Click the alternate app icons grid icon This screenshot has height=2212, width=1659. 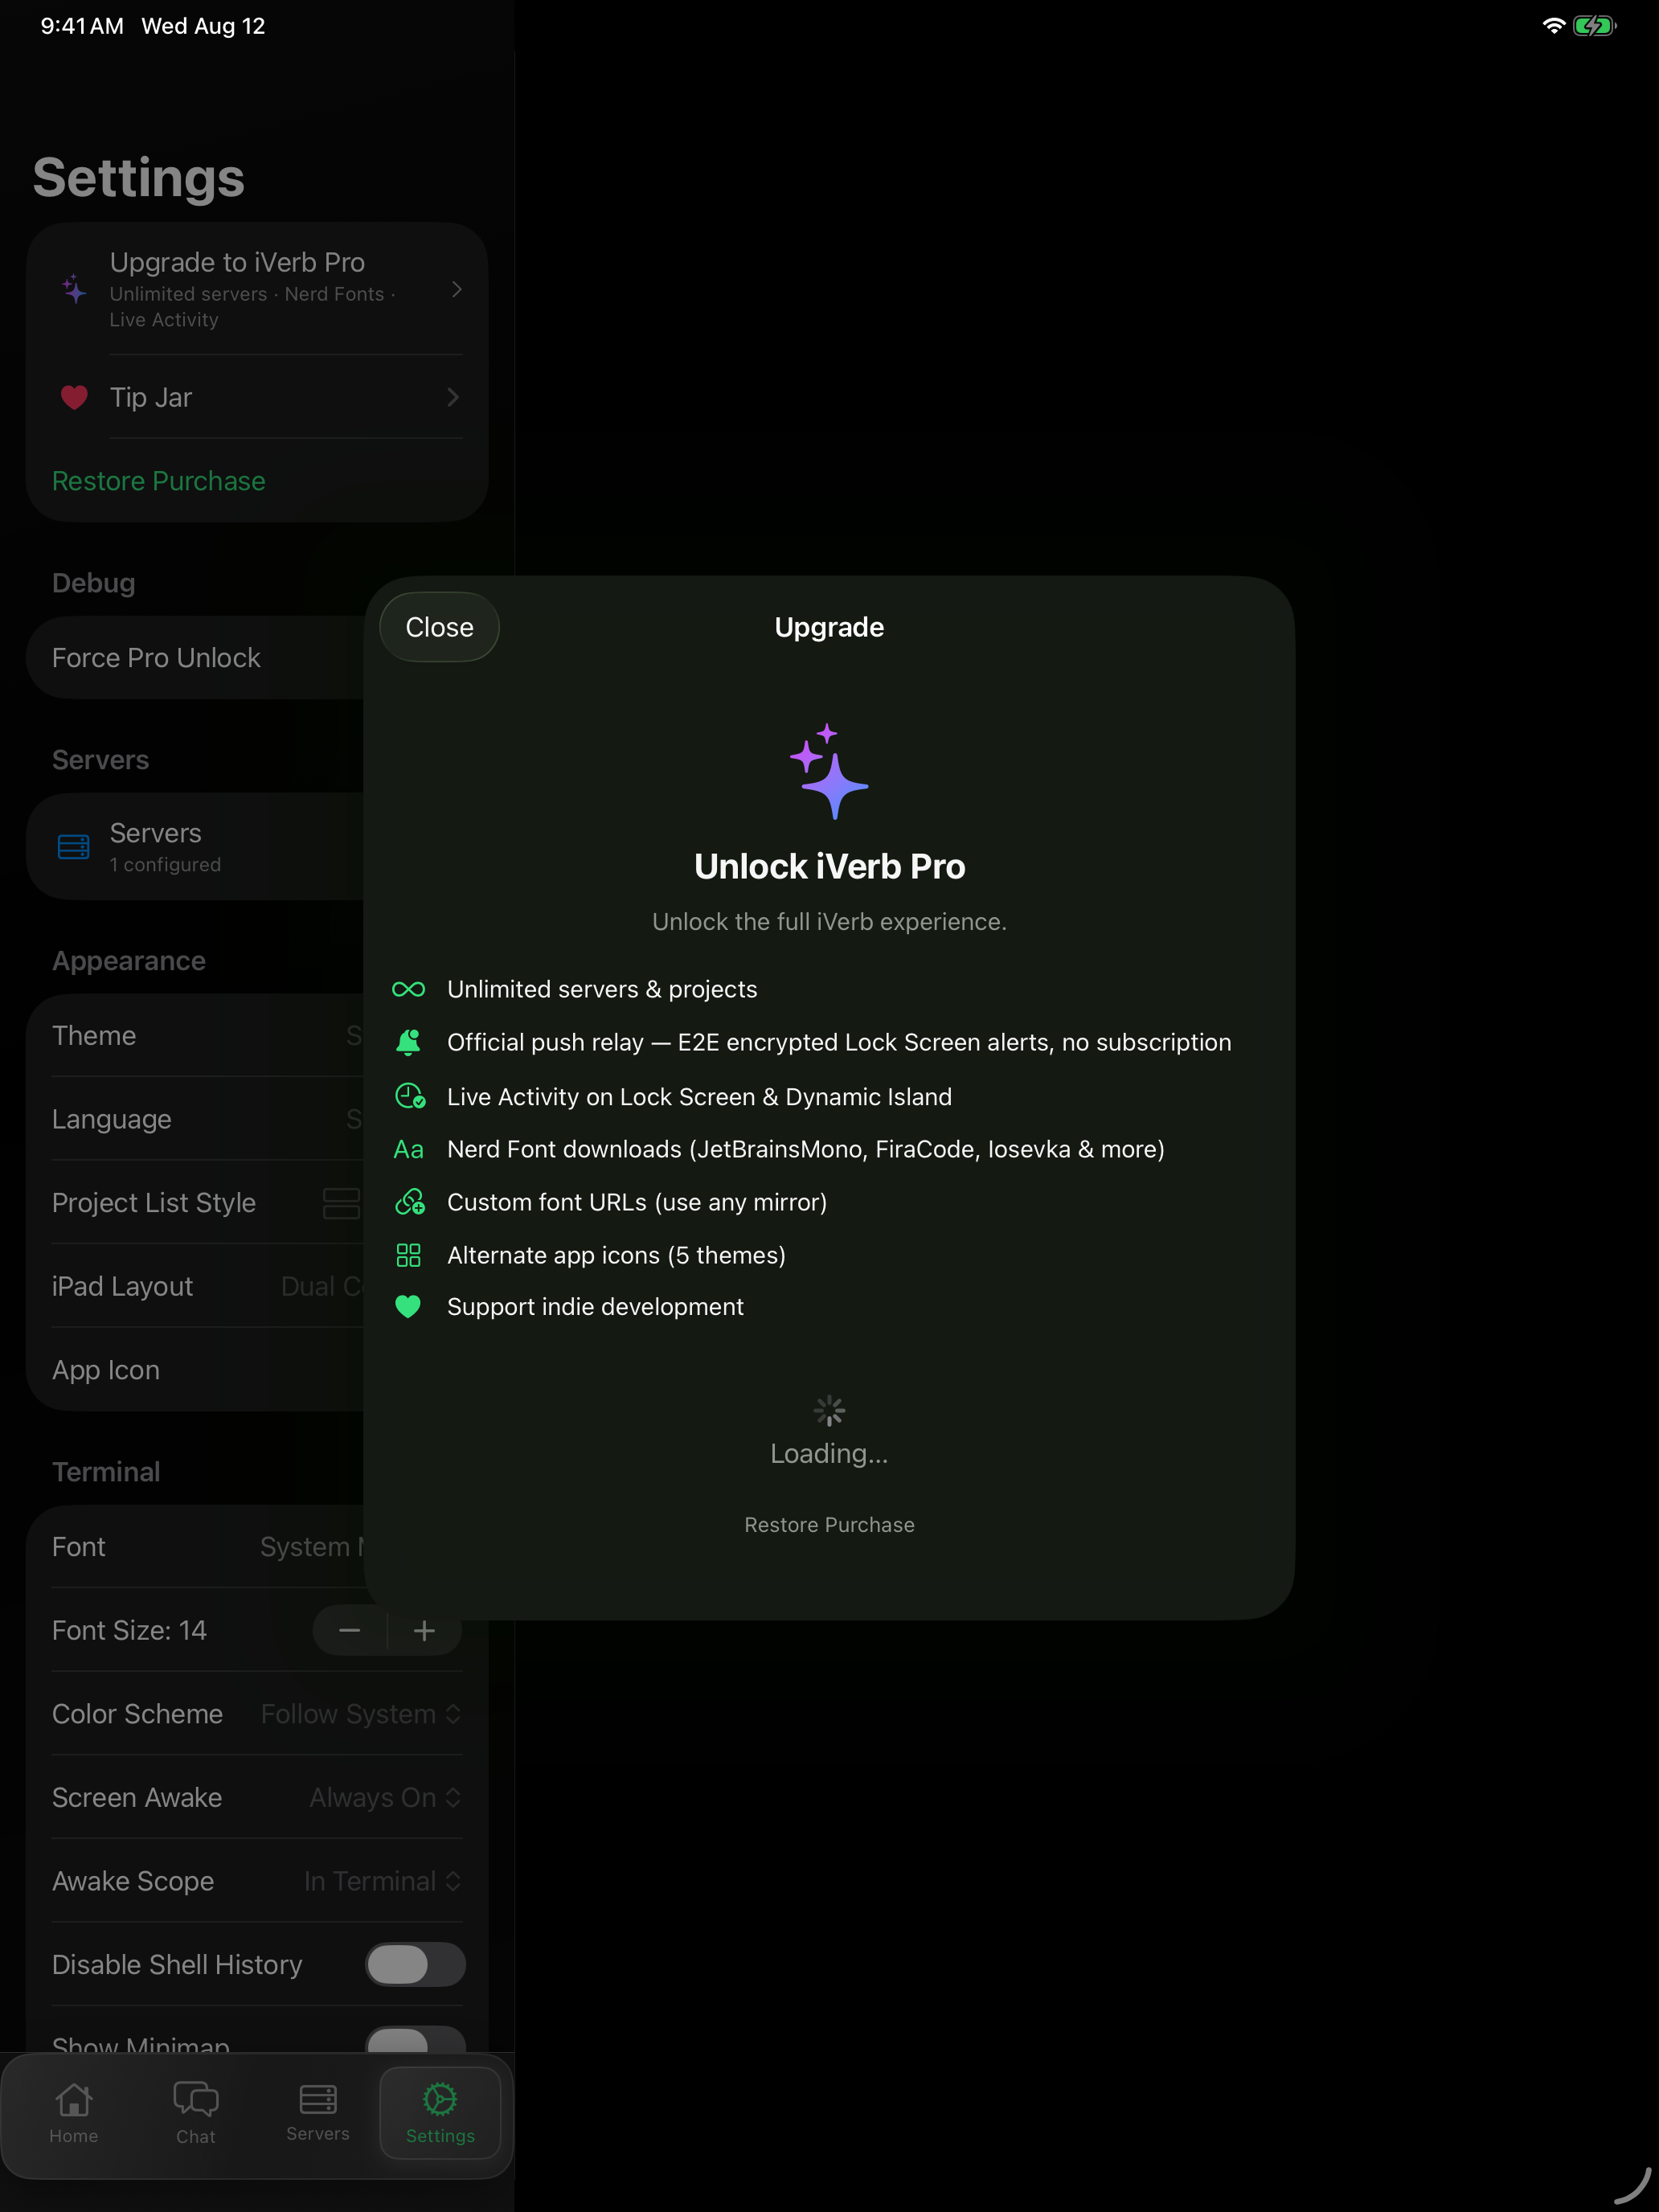(408, 1255)
